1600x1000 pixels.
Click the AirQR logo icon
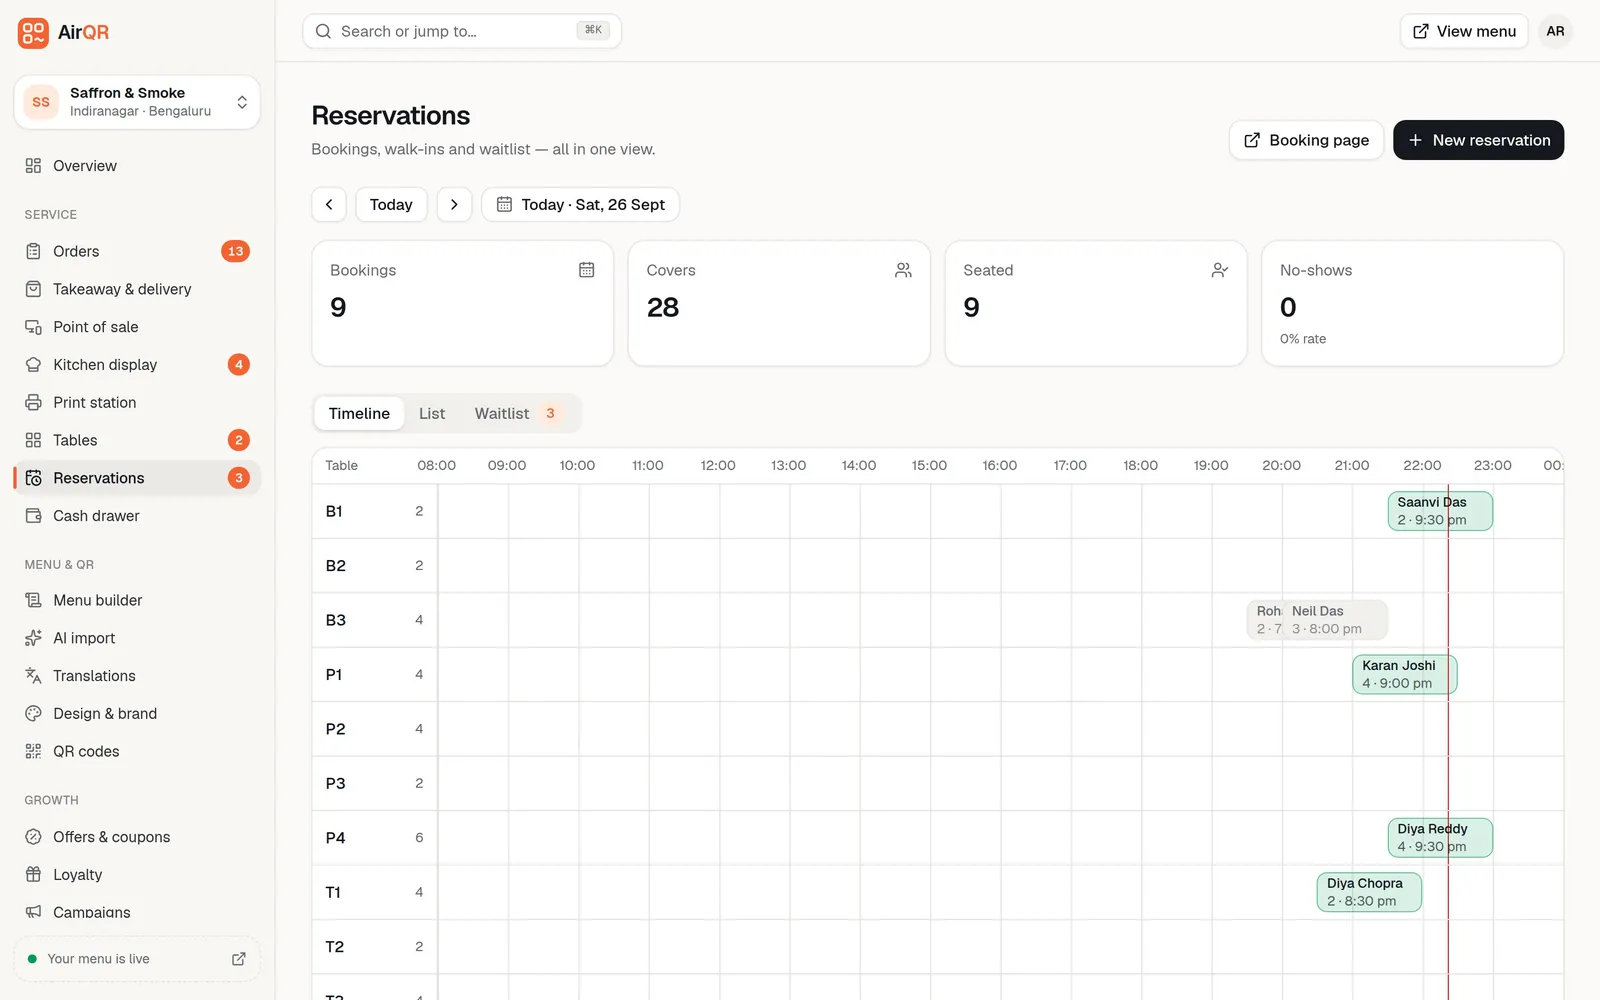pos(33,32)
